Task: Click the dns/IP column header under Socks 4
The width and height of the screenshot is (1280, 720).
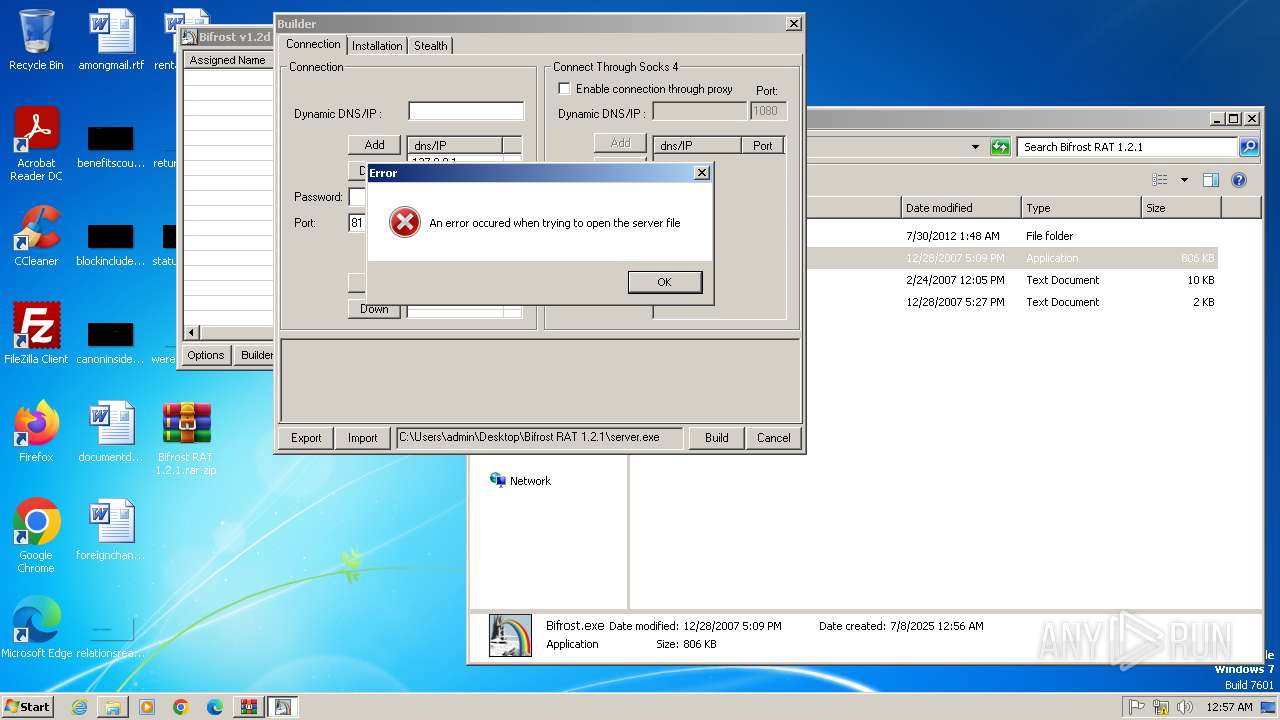Action: (697, 145)
